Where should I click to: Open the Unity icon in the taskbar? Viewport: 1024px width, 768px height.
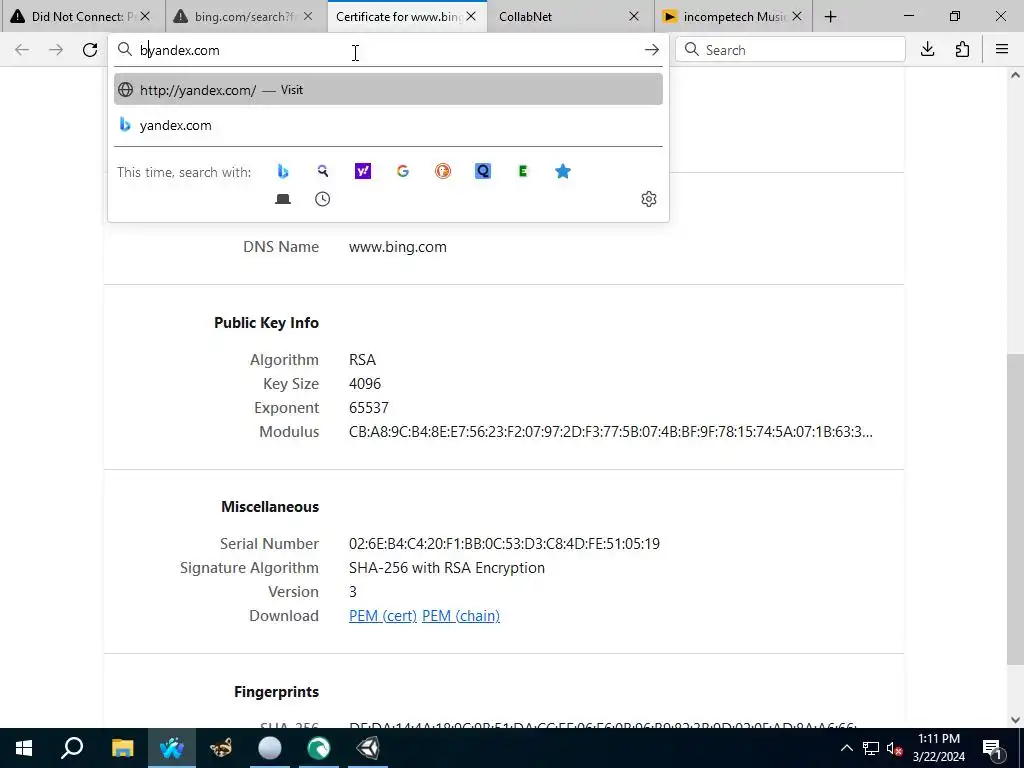click(x=368, y=748)
